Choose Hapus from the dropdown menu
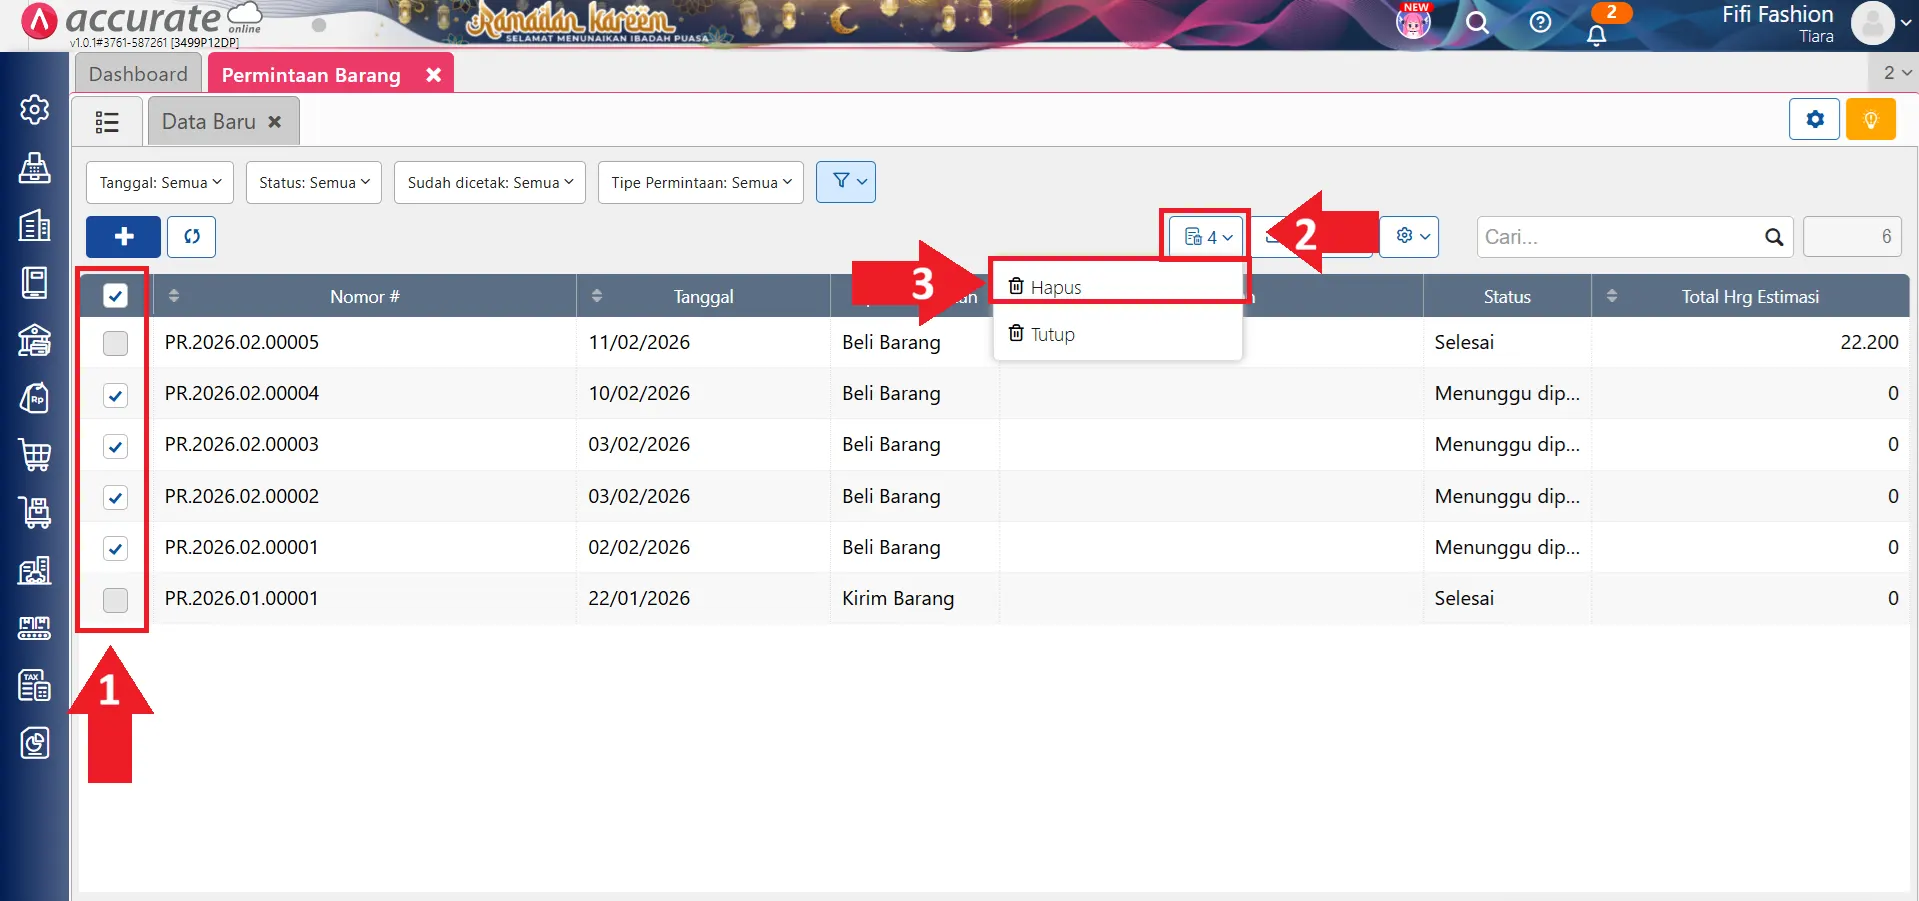 point(1056,287)
